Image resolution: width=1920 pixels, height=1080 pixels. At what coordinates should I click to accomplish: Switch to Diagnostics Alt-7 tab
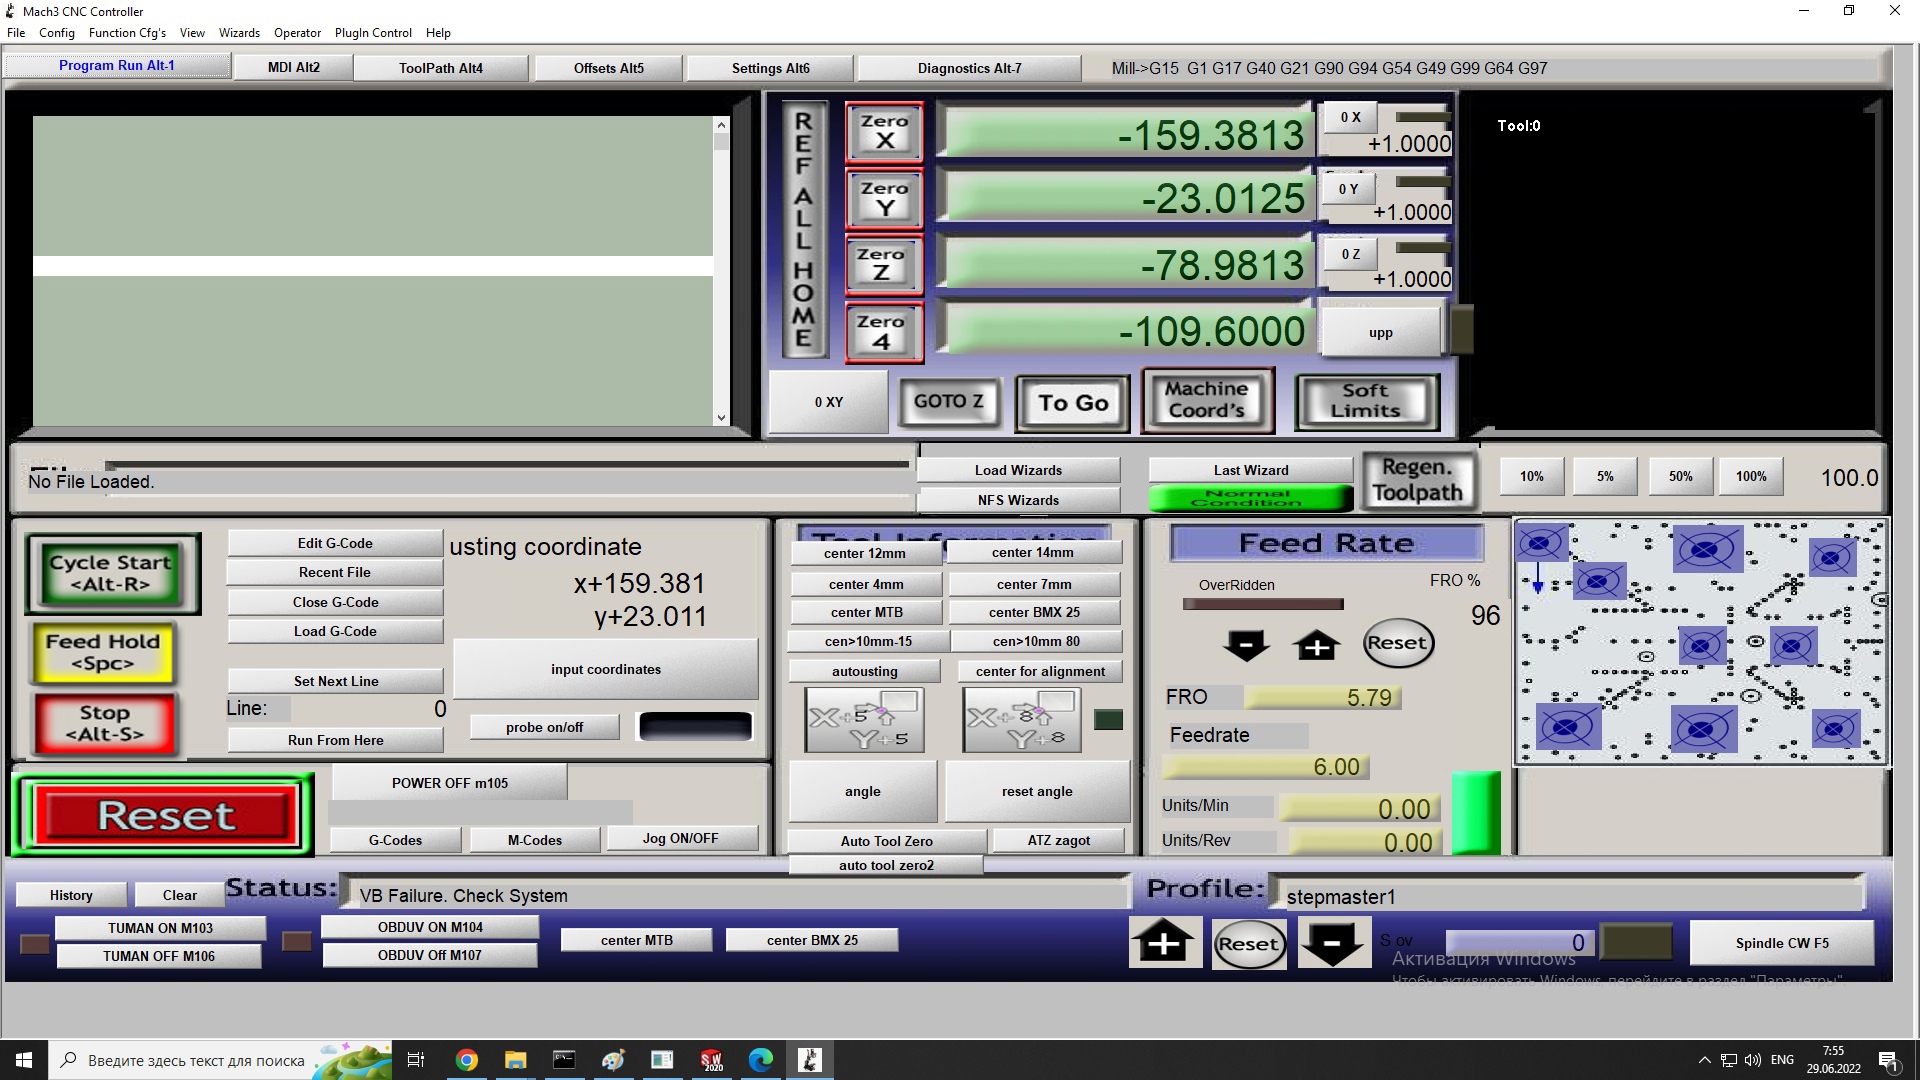969,68
